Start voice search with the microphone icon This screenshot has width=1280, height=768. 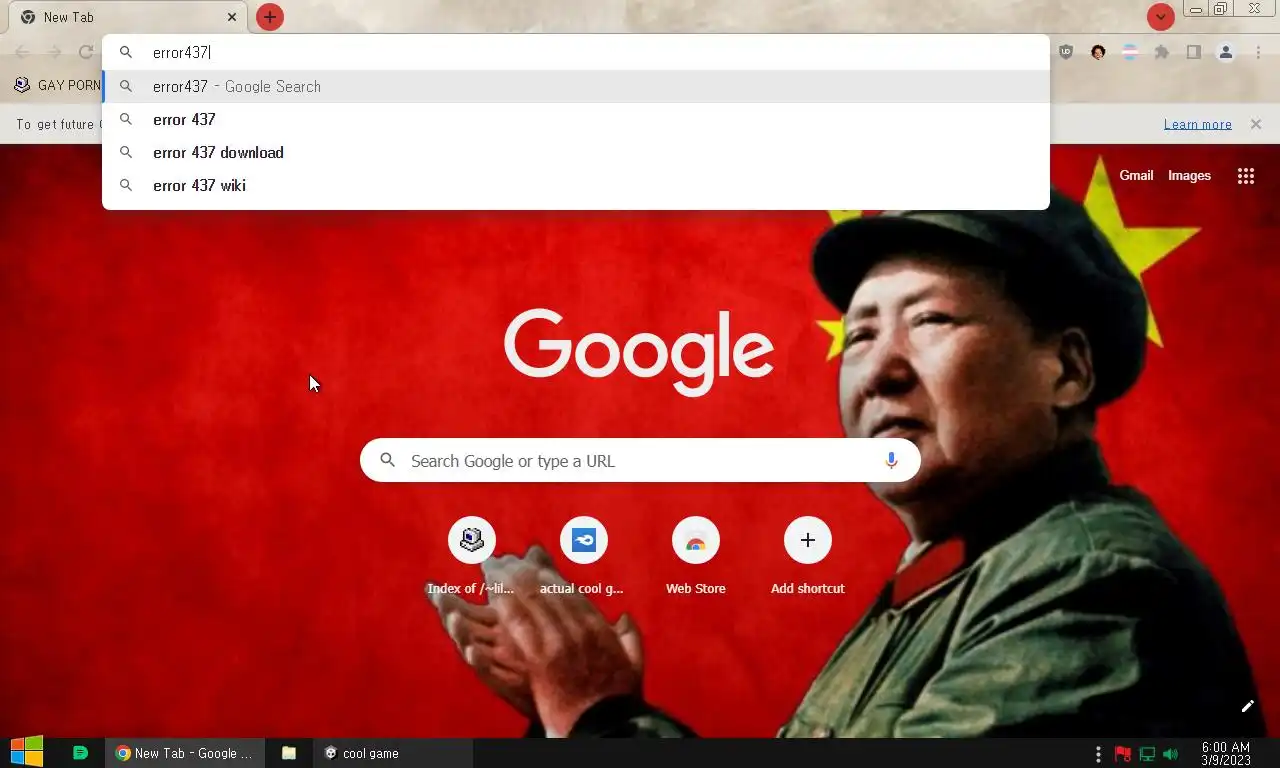coord(891,460)
